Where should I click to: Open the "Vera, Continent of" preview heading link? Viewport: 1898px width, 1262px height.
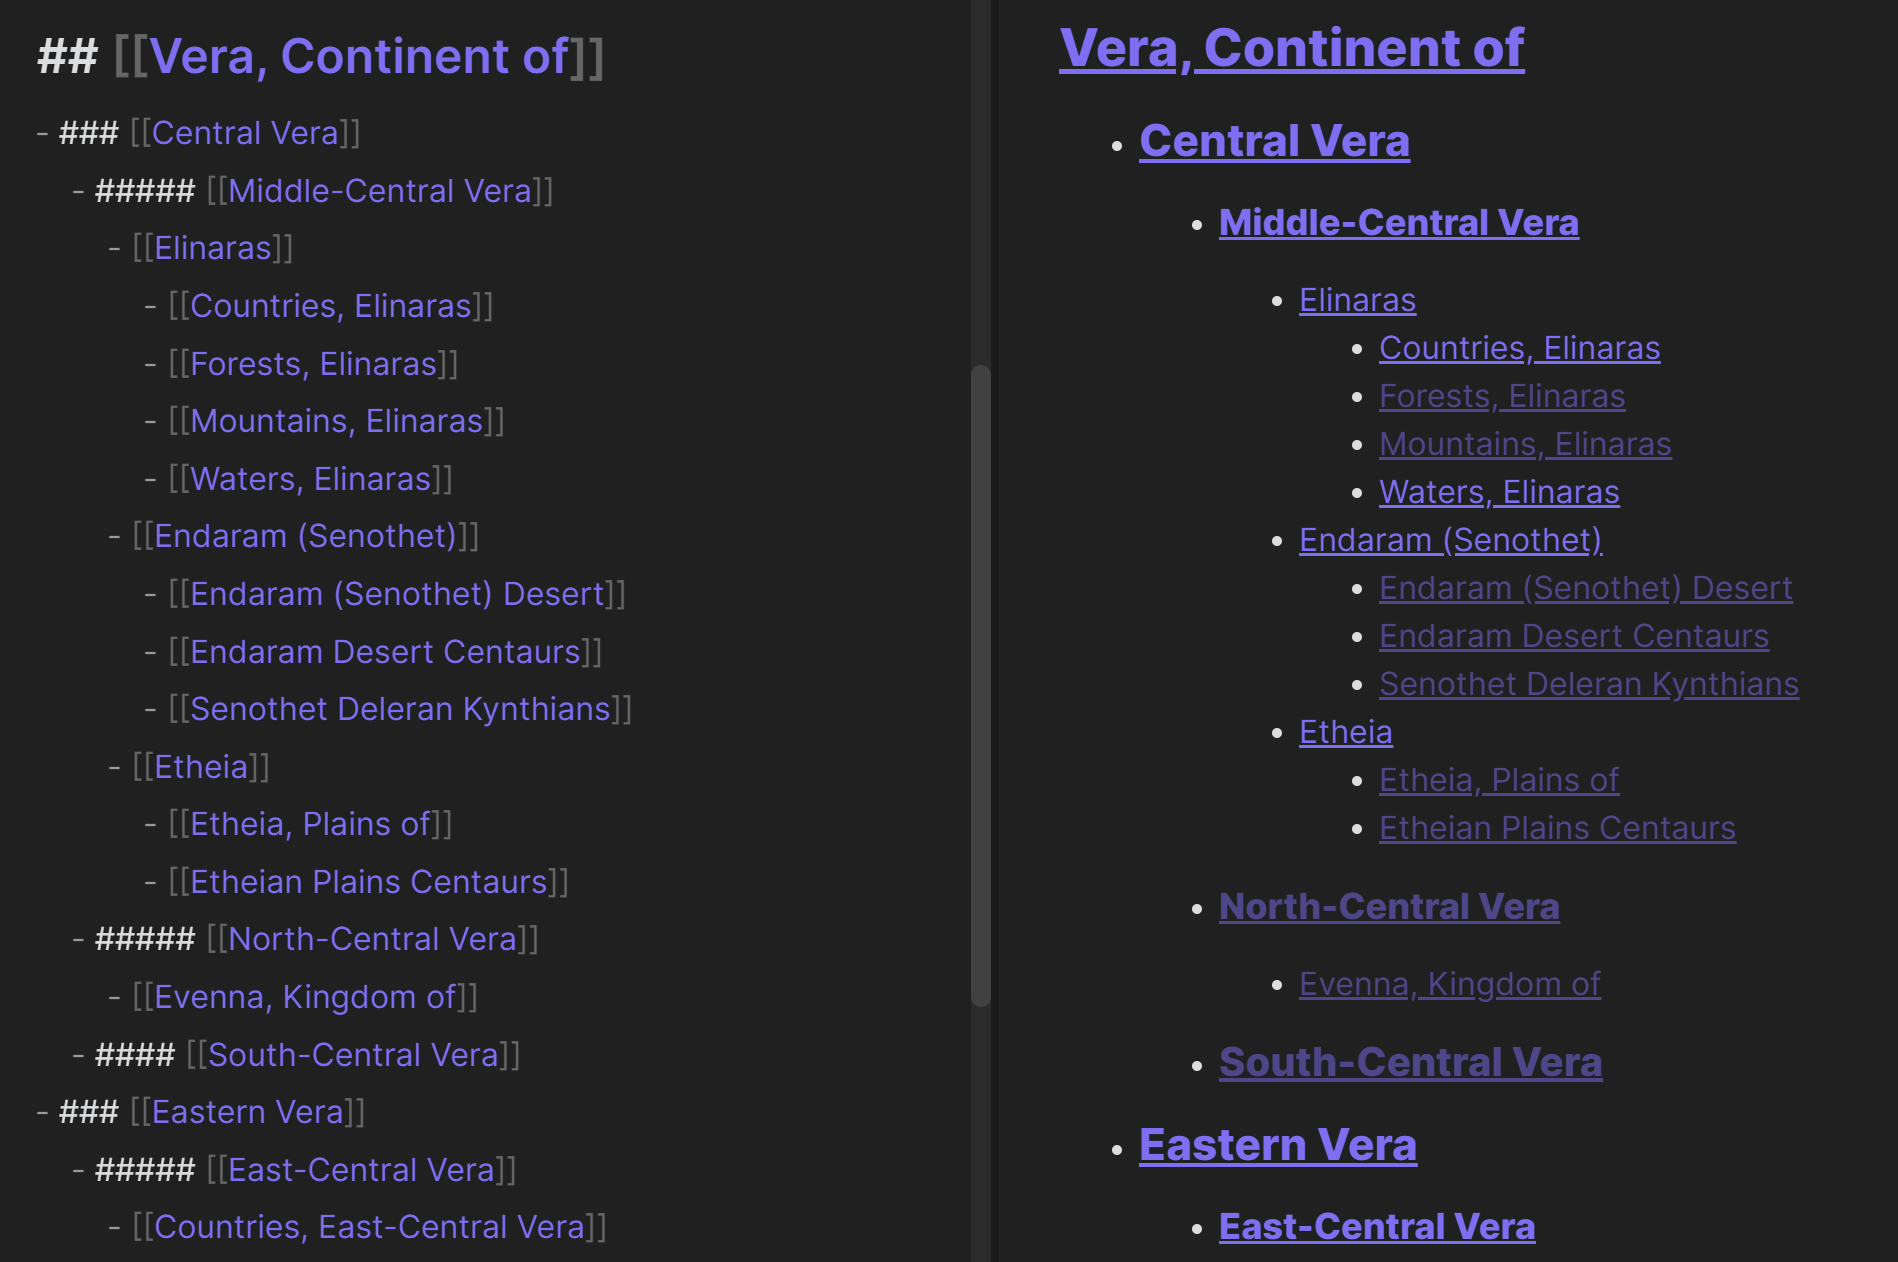1291,48
